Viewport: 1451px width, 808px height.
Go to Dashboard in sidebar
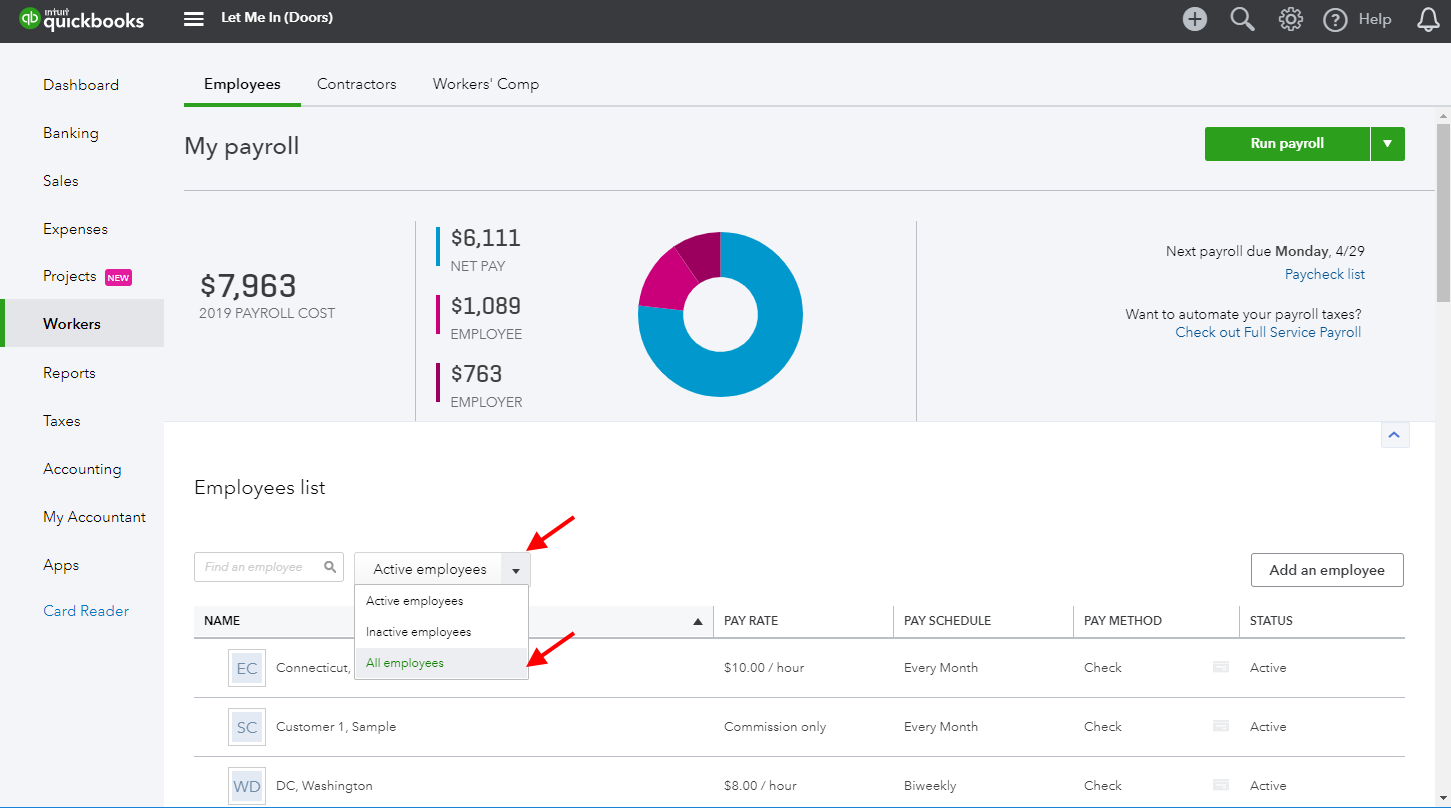pos(81,85)
